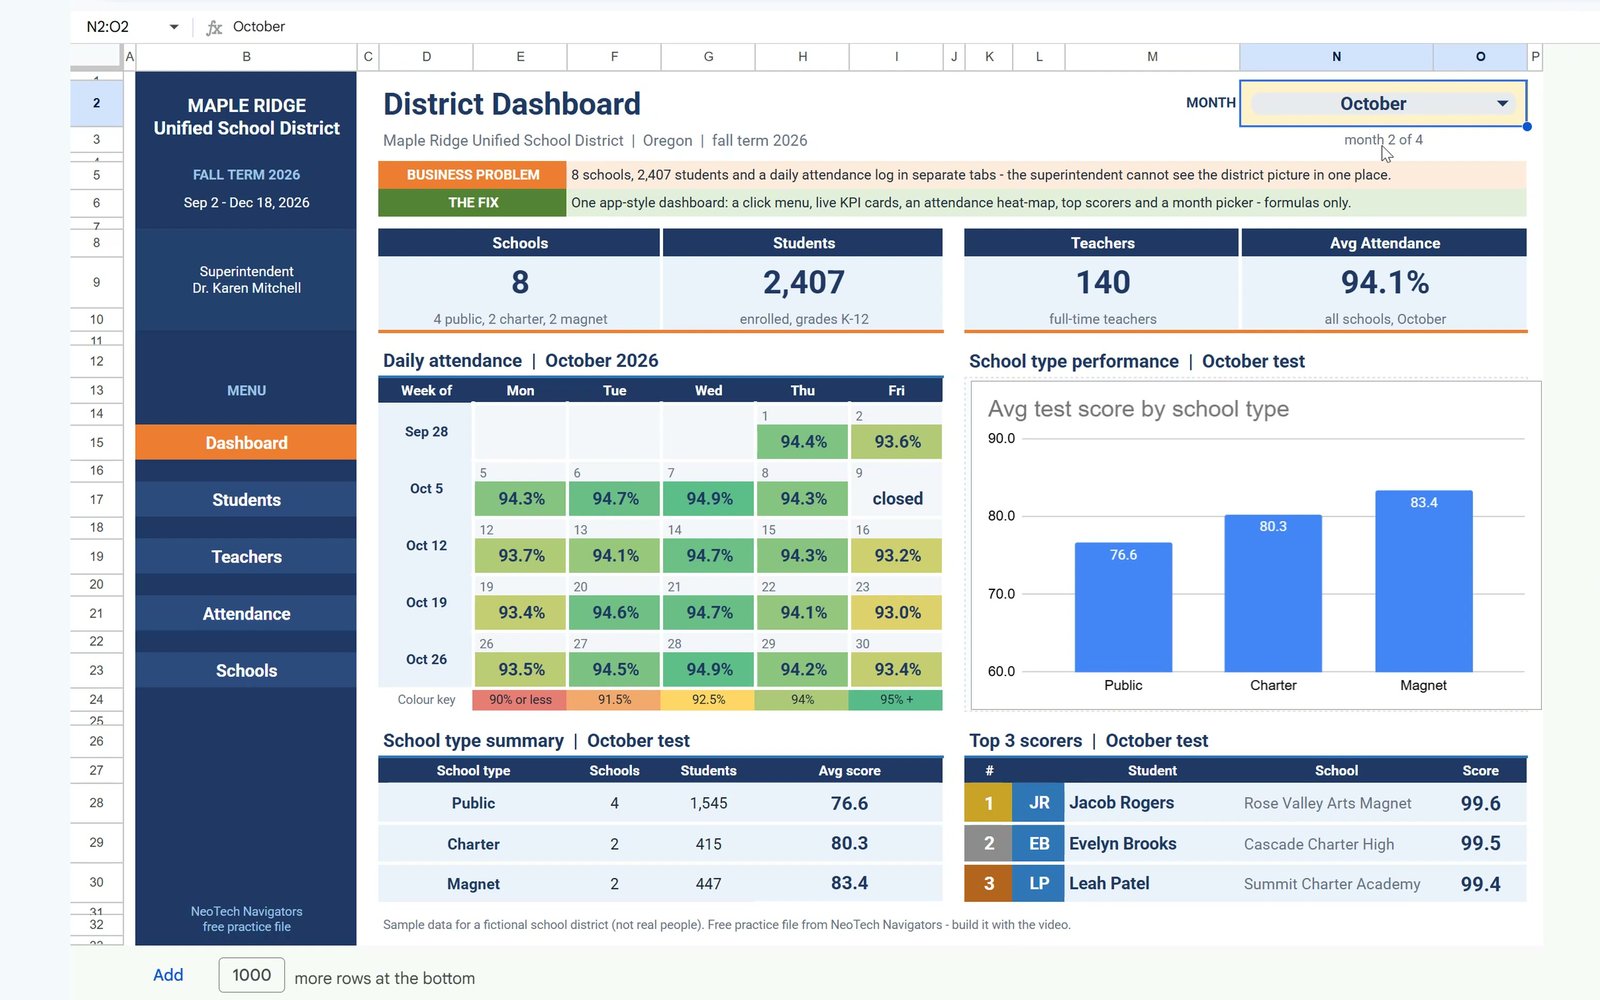Select the Charter avg score 80.3 cell
Image resolution: width=1600 pixels, height=1000 pixels.
(849, 844)
